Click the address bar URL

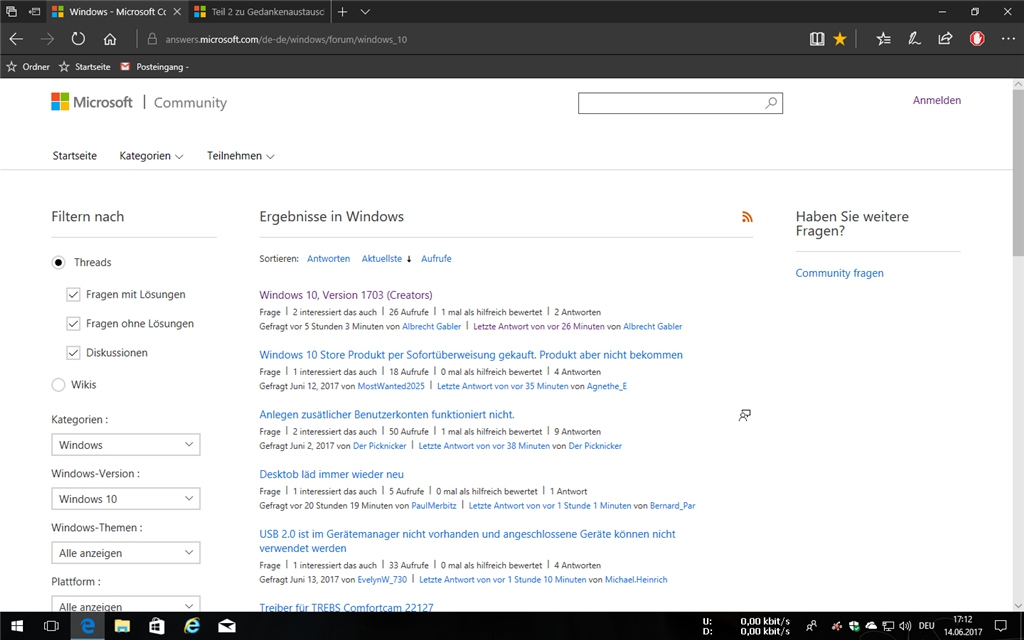[x=286, y=39]
